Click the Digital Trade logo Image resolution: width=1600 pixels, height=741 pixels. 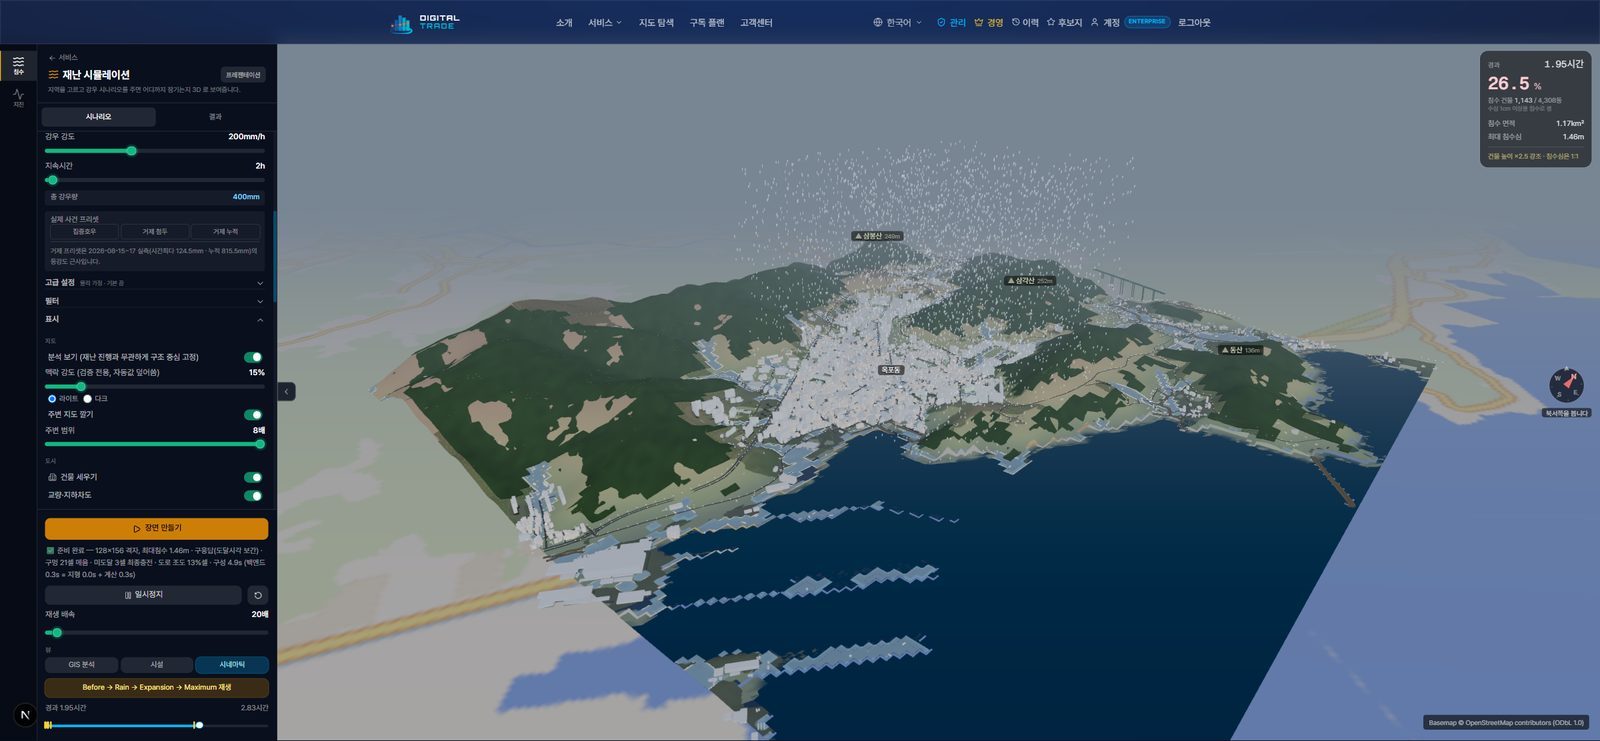pyautogui.click(x=425, y=22)
